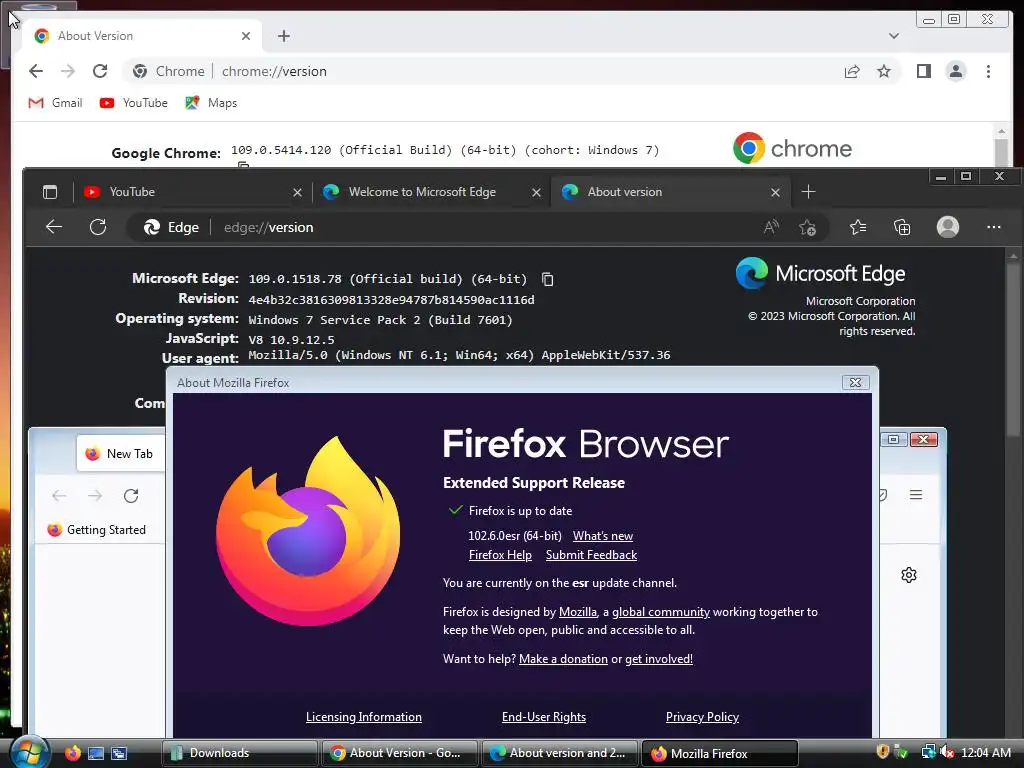Reload the chrome://version page
Screen dimensions: 1024x768
point(100,71)
